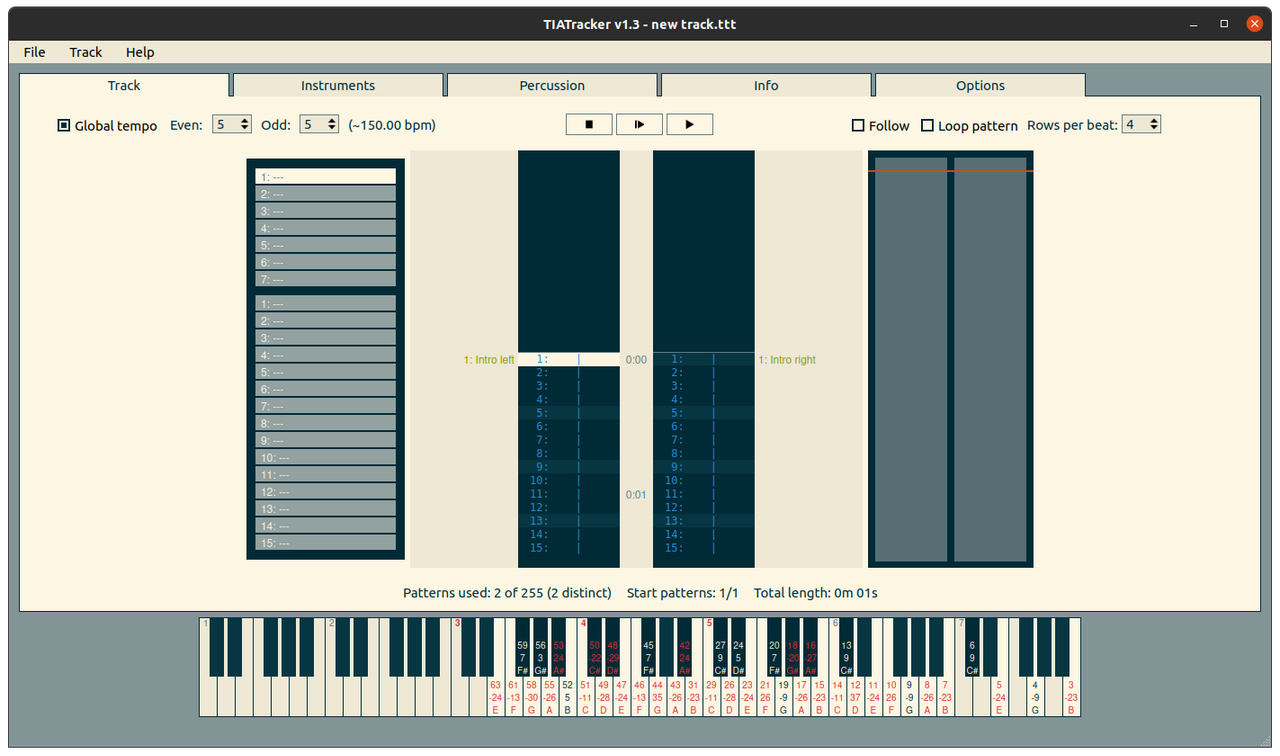Select the Track tab
Screen dimensions: 1280x756
point(124,85)
